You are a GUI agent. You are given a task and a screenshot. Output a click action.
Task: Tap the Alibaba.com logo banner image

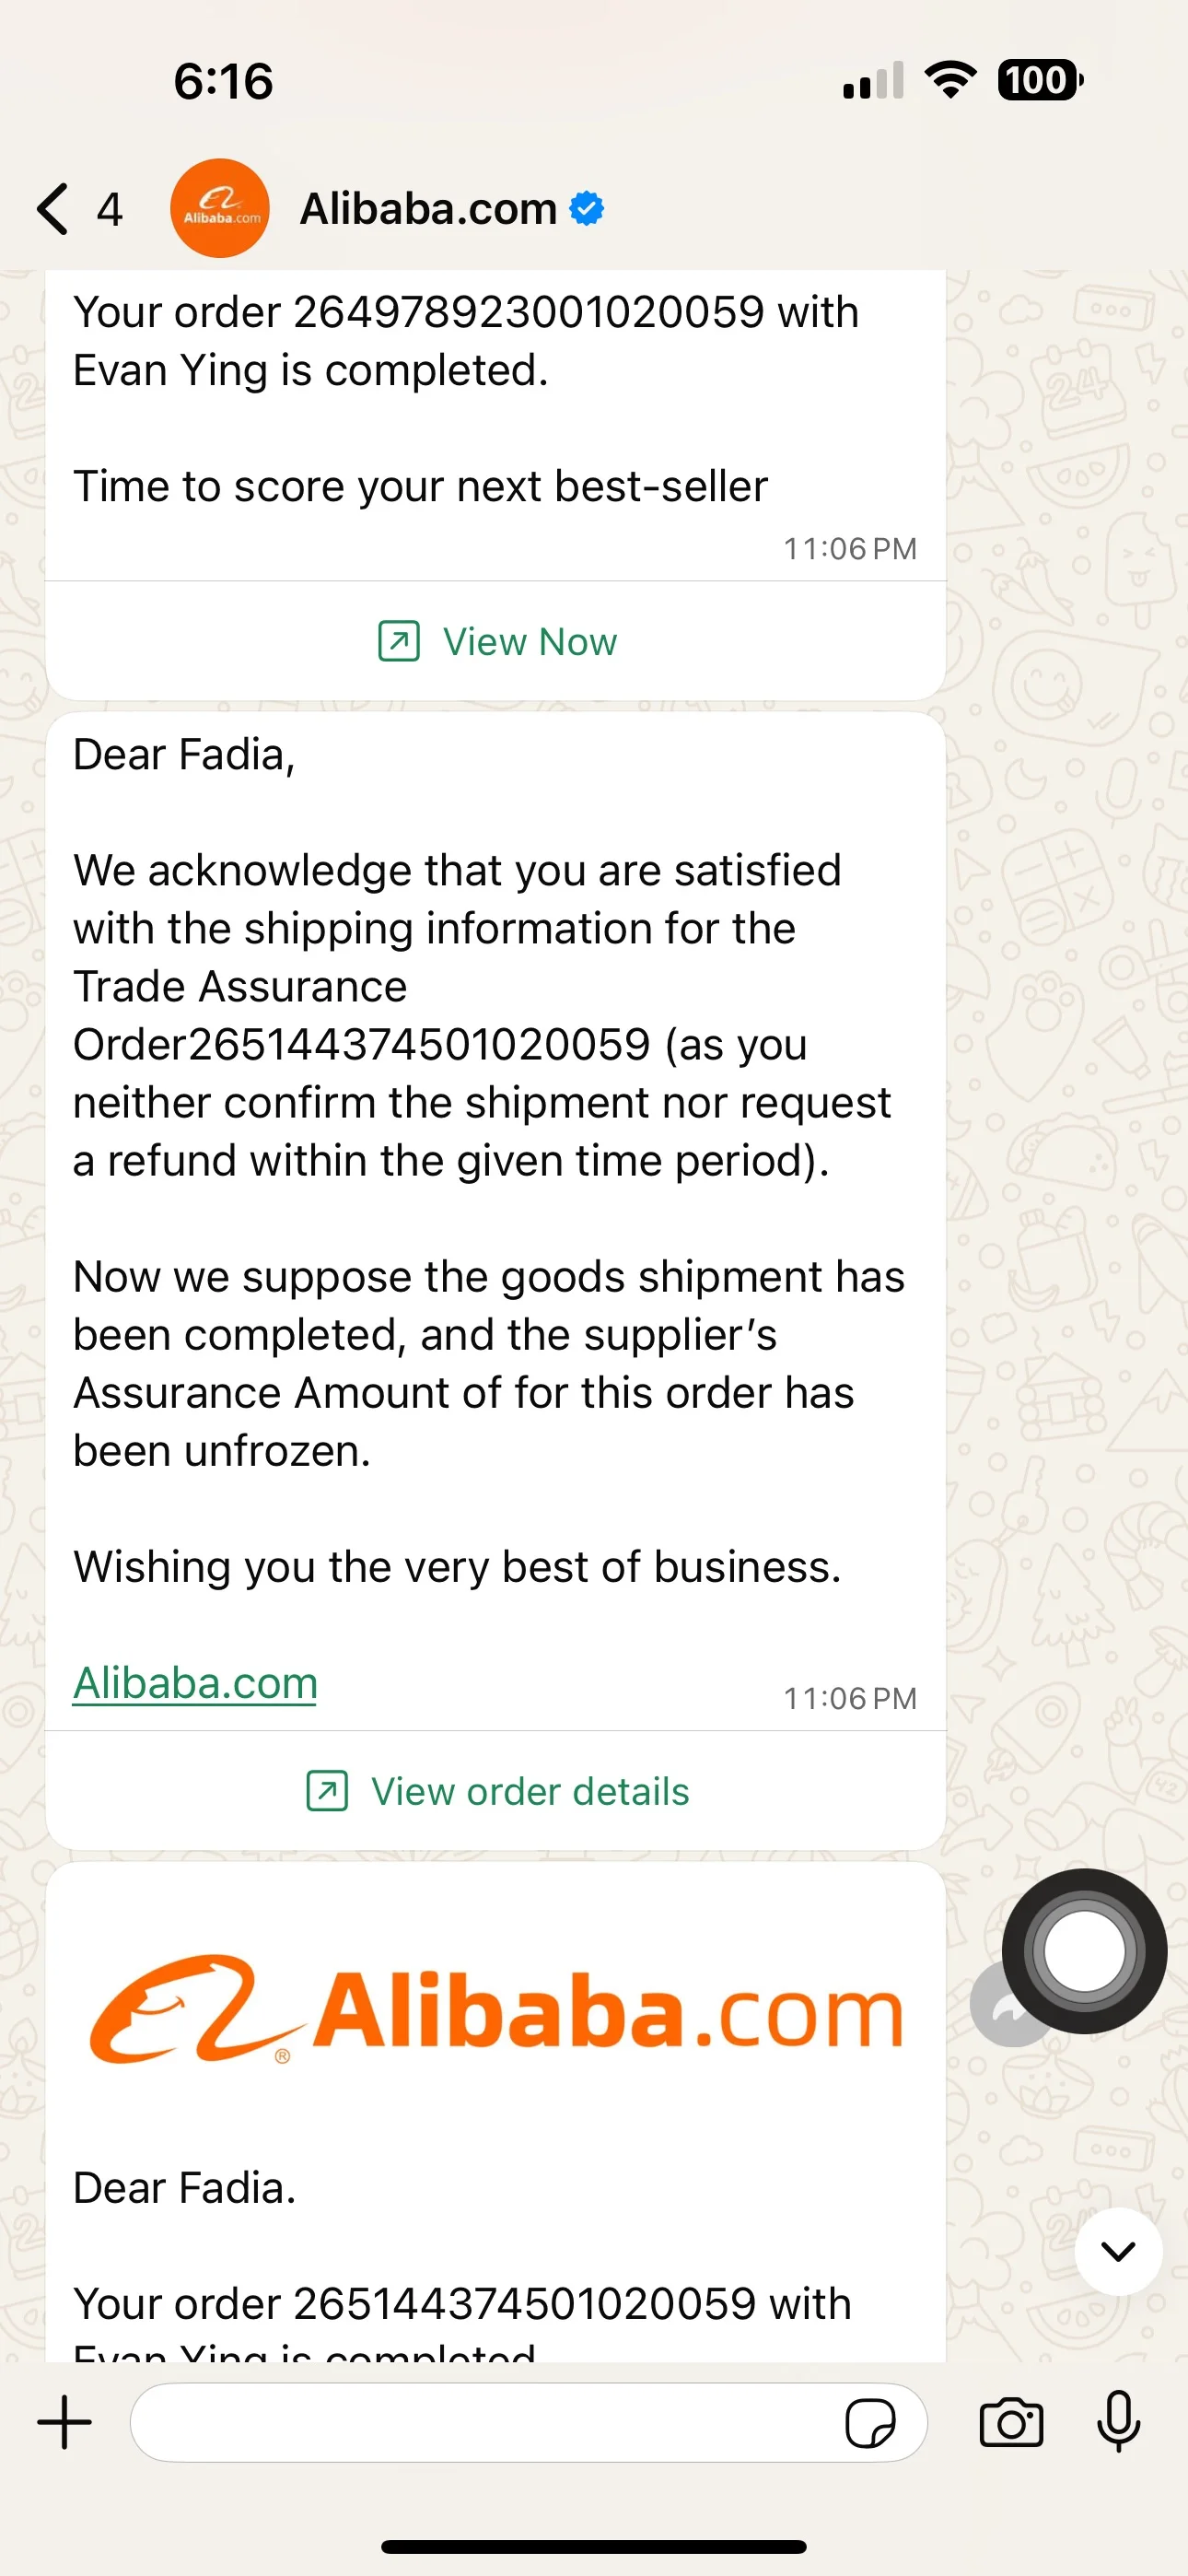pyautogui.click(x=497, y=2010)
